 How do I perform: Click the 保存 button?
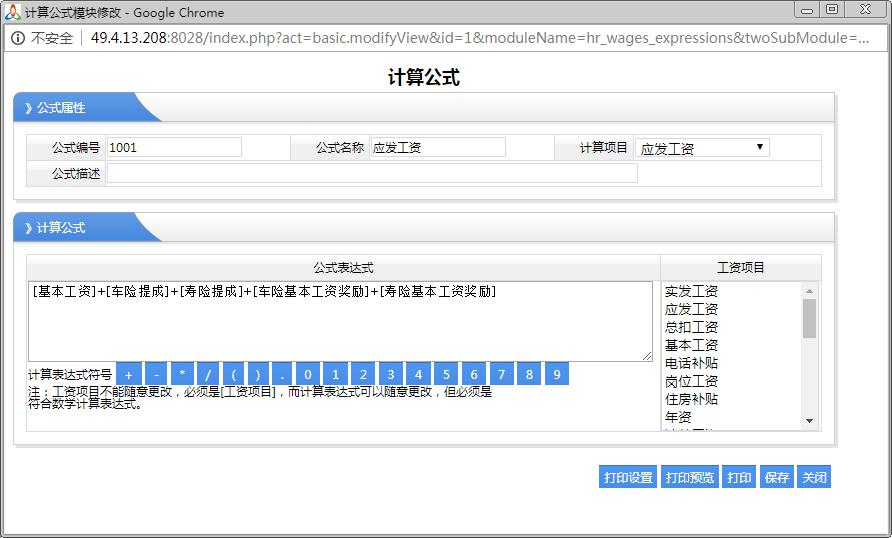pyautogui.click(x=777, y=477)
